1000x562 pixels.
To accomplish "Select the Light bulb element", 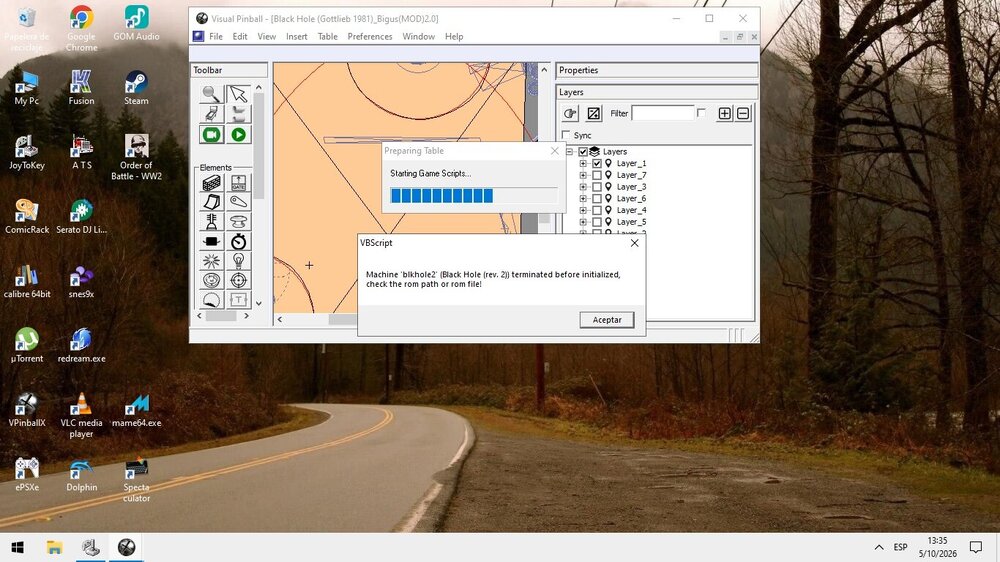I will pos(239,261).
